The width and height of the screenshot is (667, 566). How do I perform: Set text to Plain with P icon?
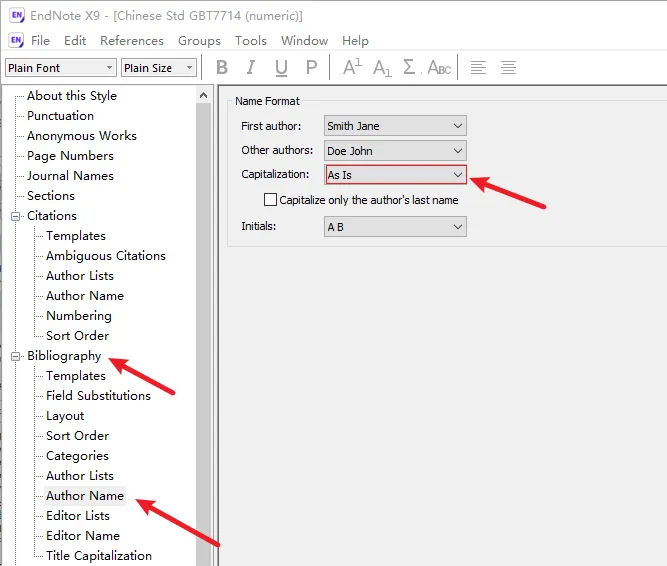(x=311, y=67)
